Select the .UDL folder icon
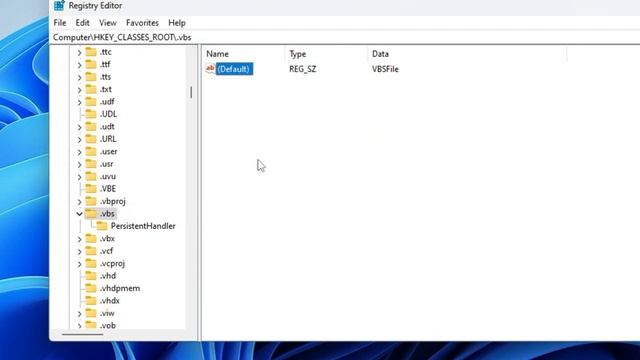Viewport: 640px width, 360px height. [91, 114]
